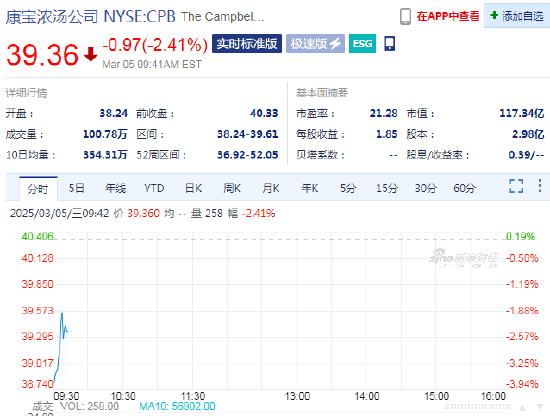Select the 月K chart tab
Image resolution: width=550 pixels, height=416 pixels.
pyautogui.click(x=271, y=188)
